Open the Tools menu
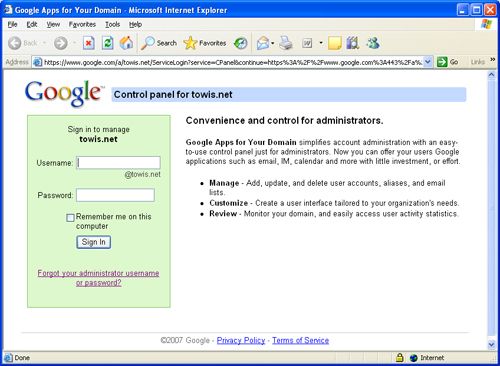This screenshot has width=500, height=366. point(112,24)
